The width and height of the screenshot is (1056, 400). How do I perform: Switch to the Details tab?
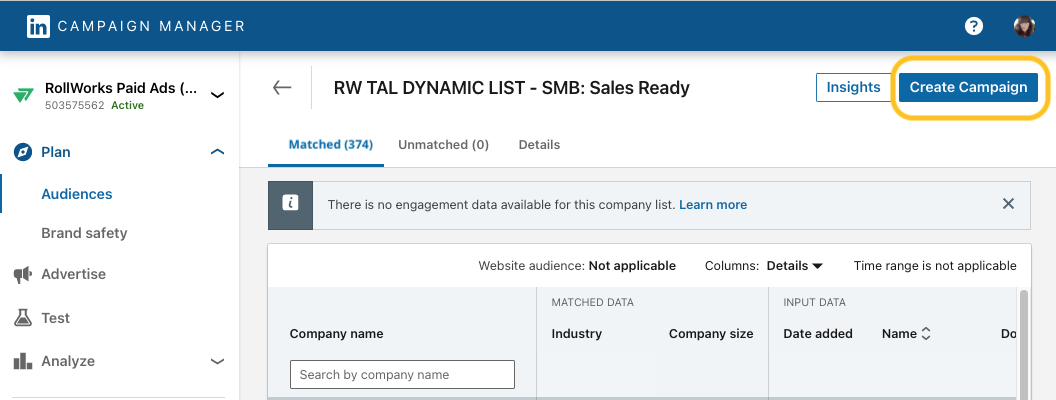[x=539, y=145]
